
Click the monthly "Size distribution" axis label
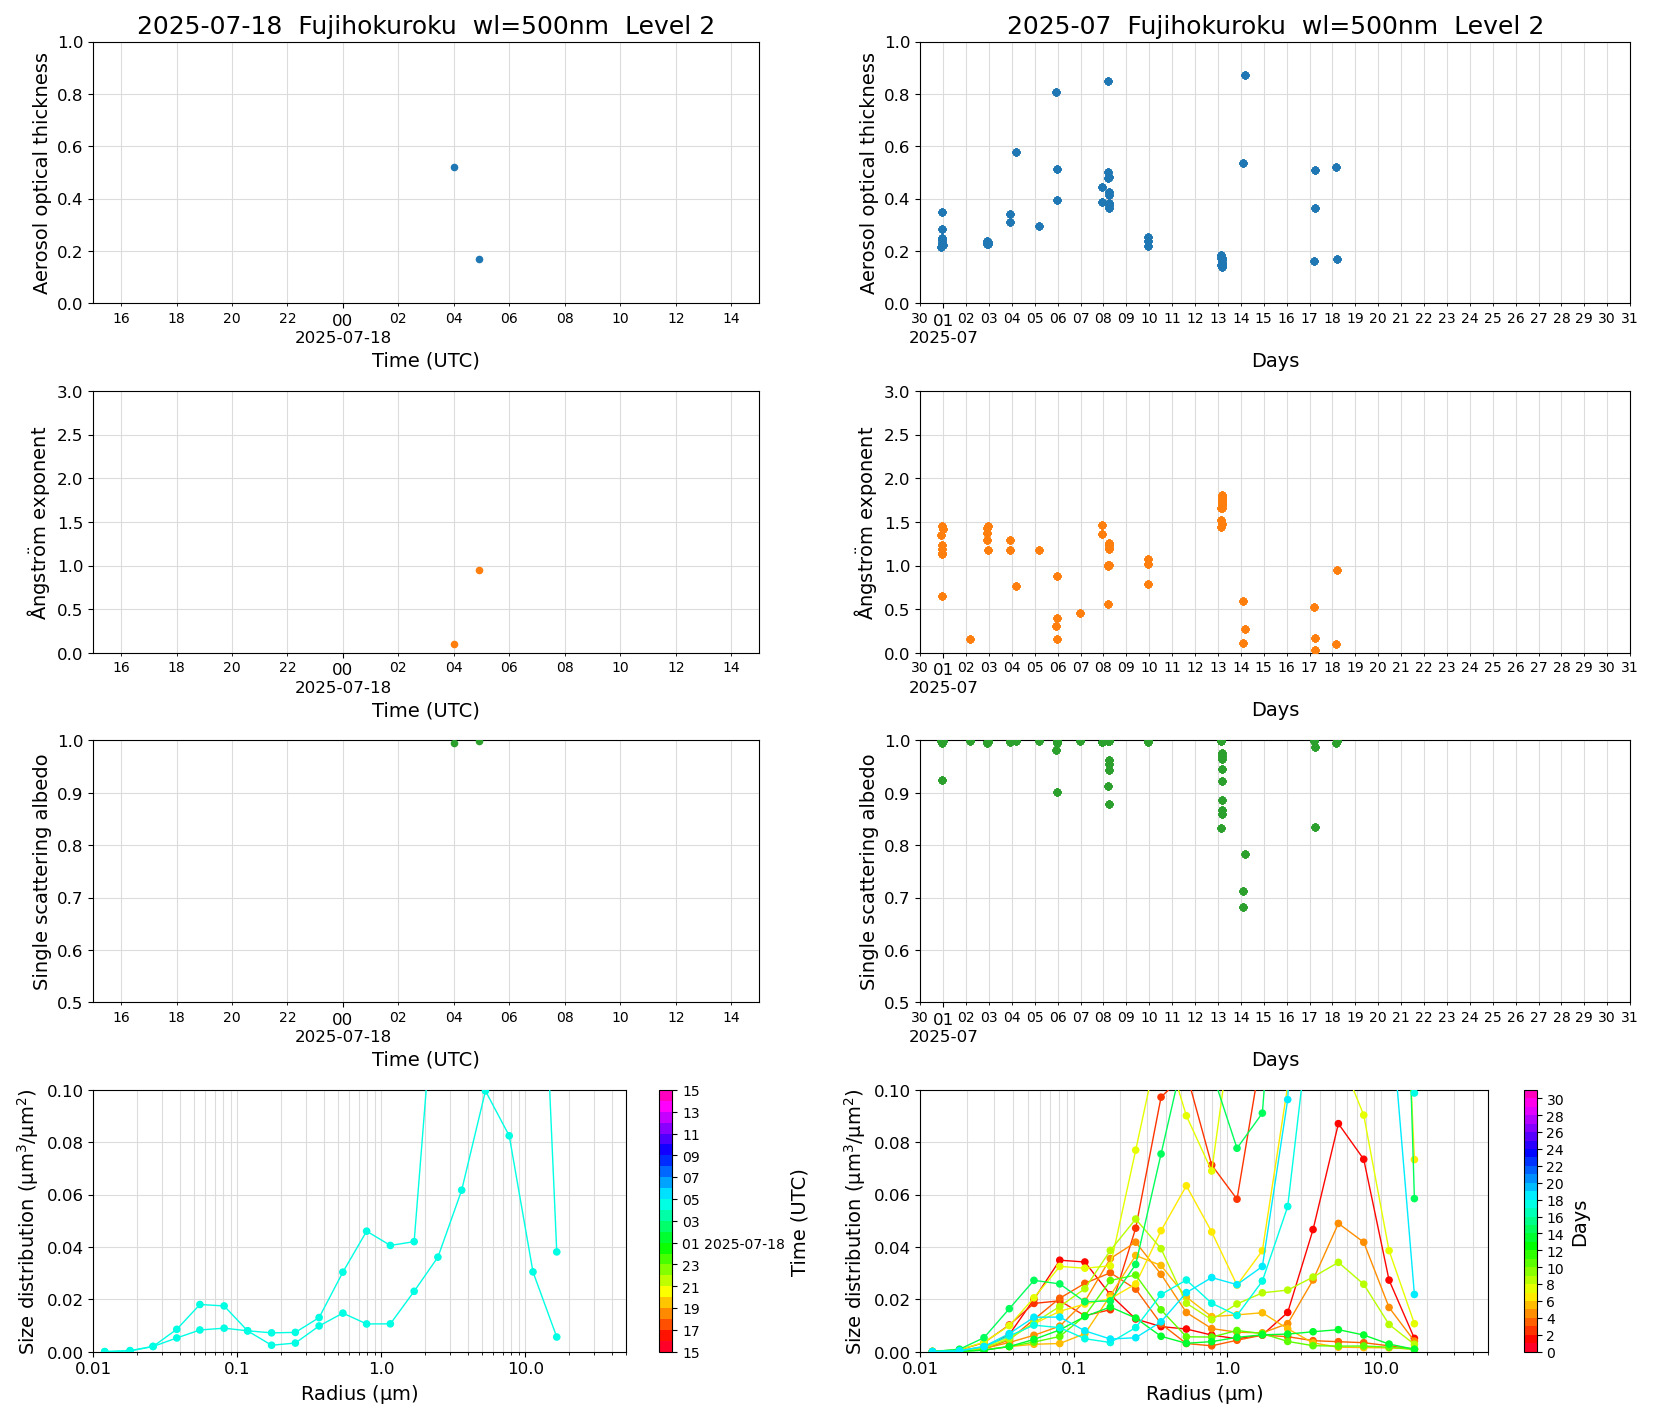(x=853, y=1221)
